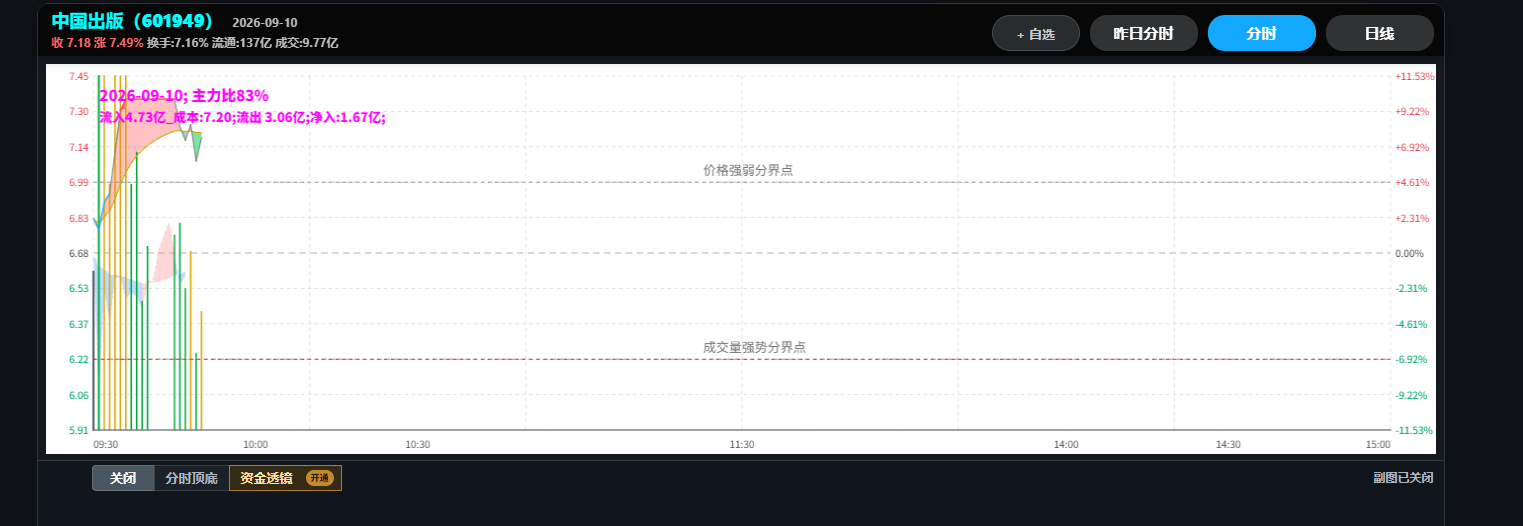Click the 主力比83% chart annotation
This screenshot has height=526, width=1523.
click(230, 96)
